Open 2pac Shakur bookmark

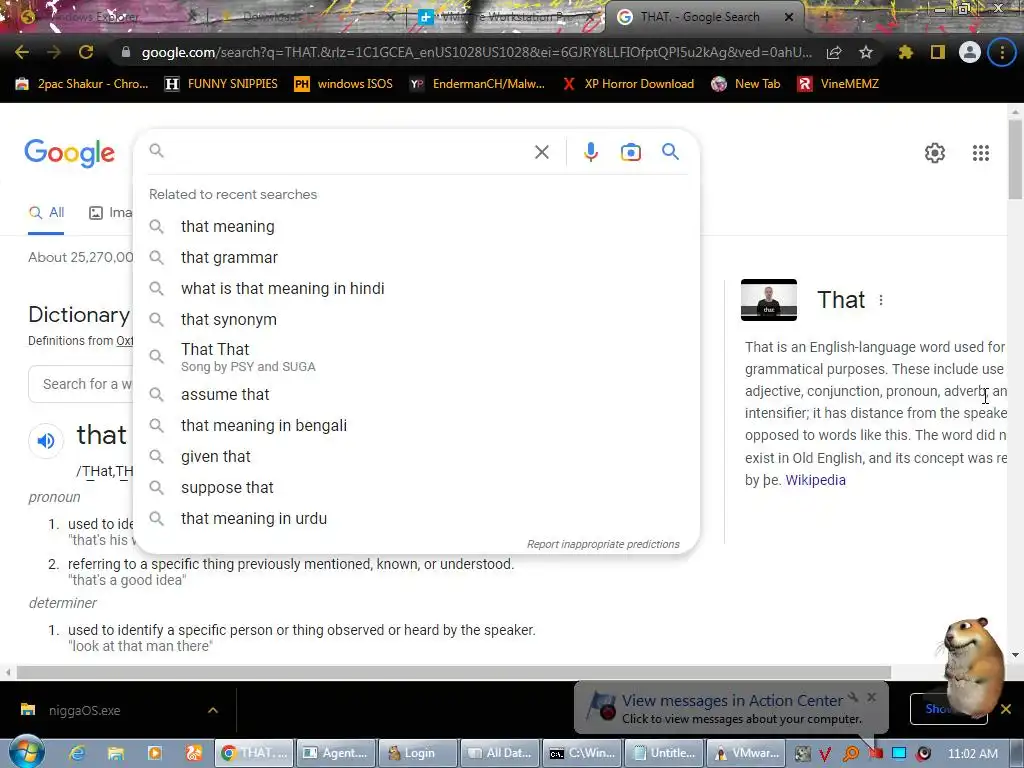click(x=82, y=84)
